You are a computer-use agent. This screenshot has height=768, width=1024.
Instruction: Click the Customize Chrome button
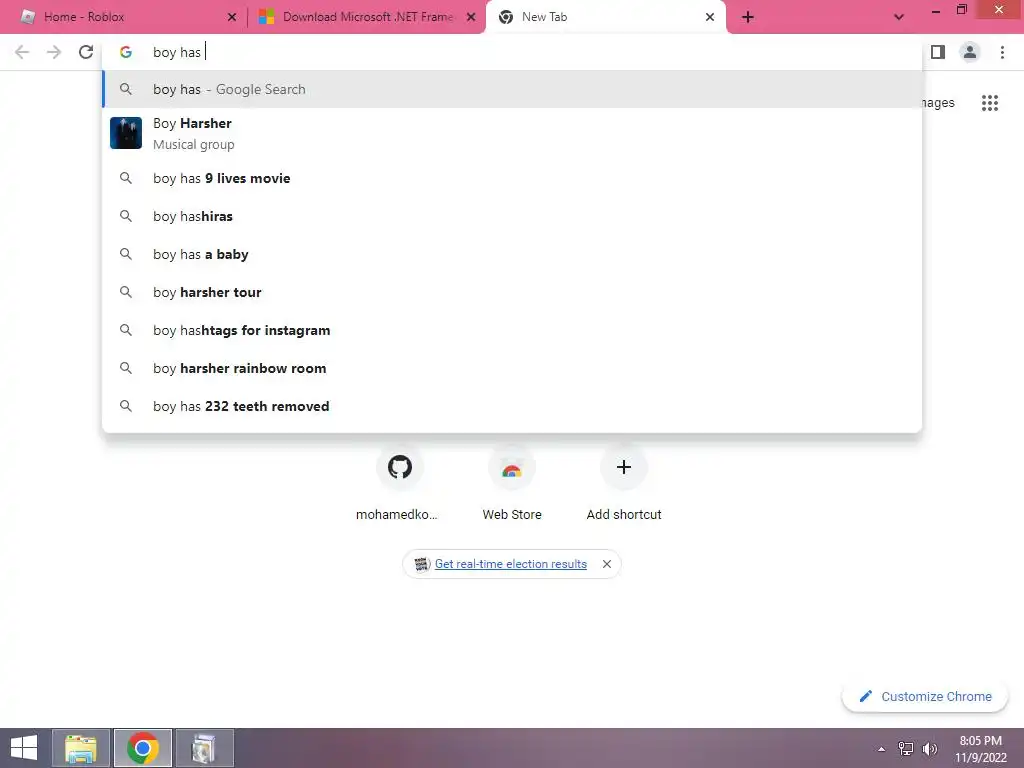[x=925, y=696]
